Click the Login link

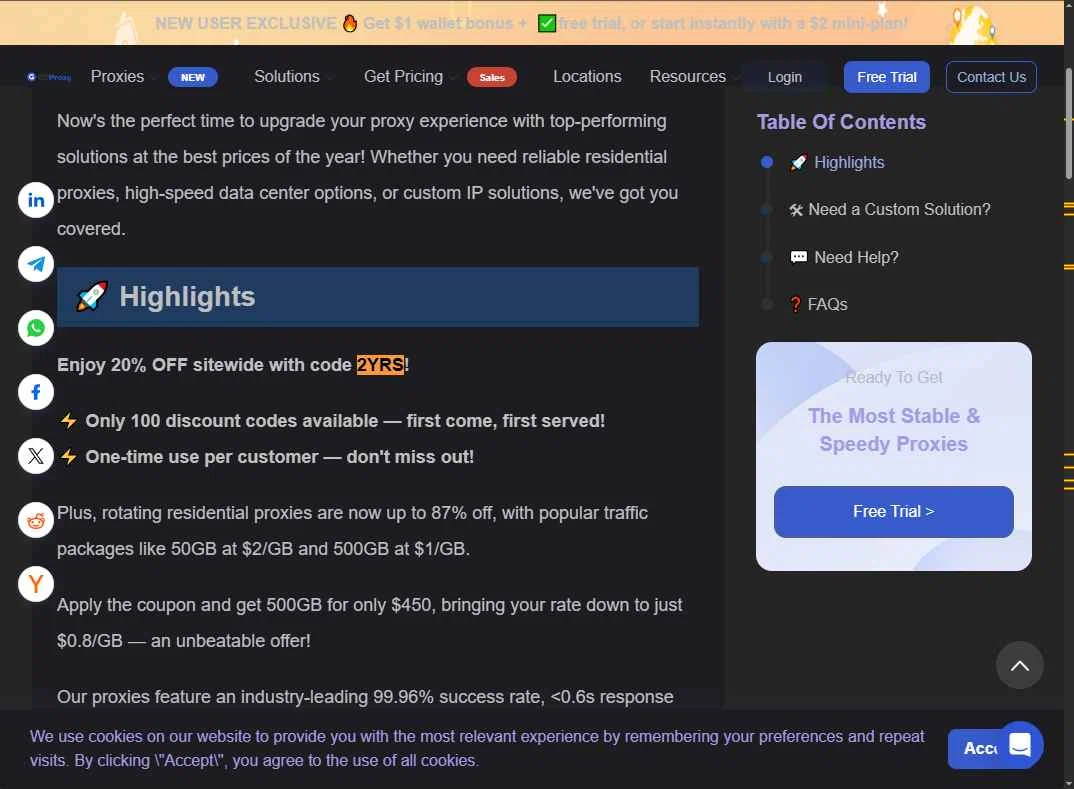(784, 77)
